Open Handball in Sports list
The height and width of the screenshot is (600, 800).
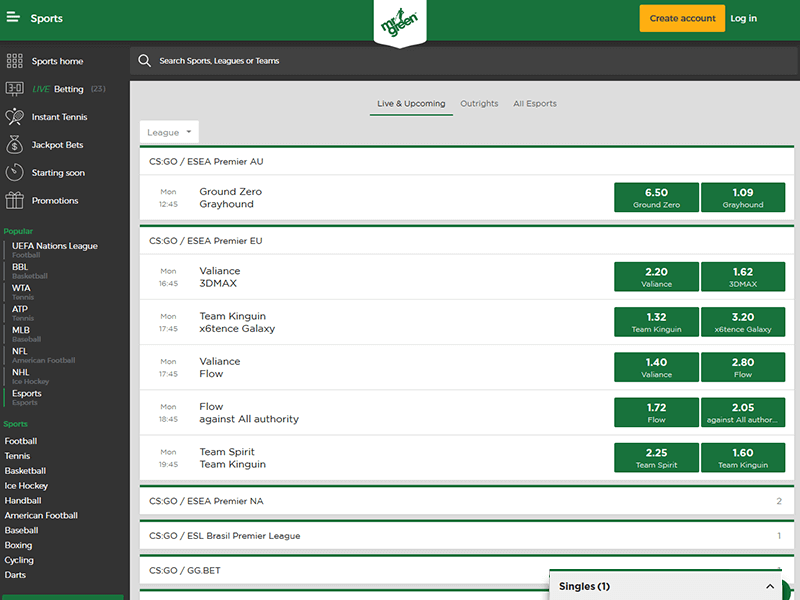pos(23,501)
